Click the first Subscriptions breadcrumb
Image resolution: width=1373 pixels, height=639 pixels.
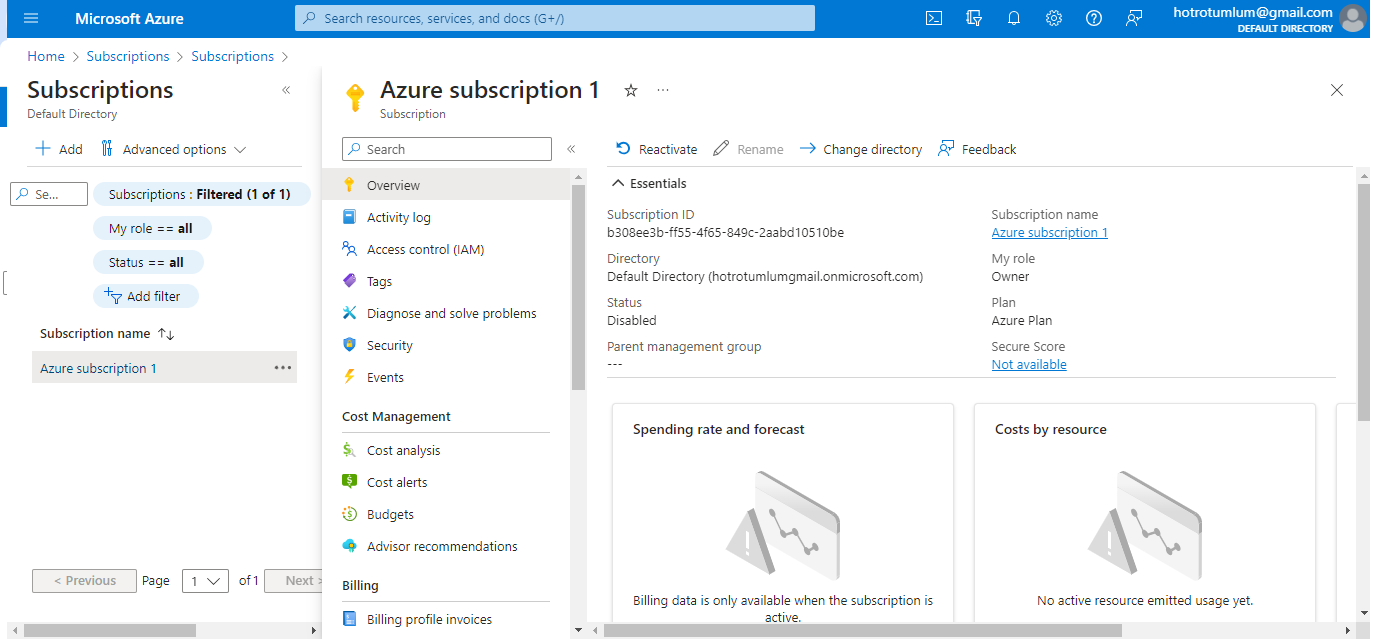tap(128, 56)
